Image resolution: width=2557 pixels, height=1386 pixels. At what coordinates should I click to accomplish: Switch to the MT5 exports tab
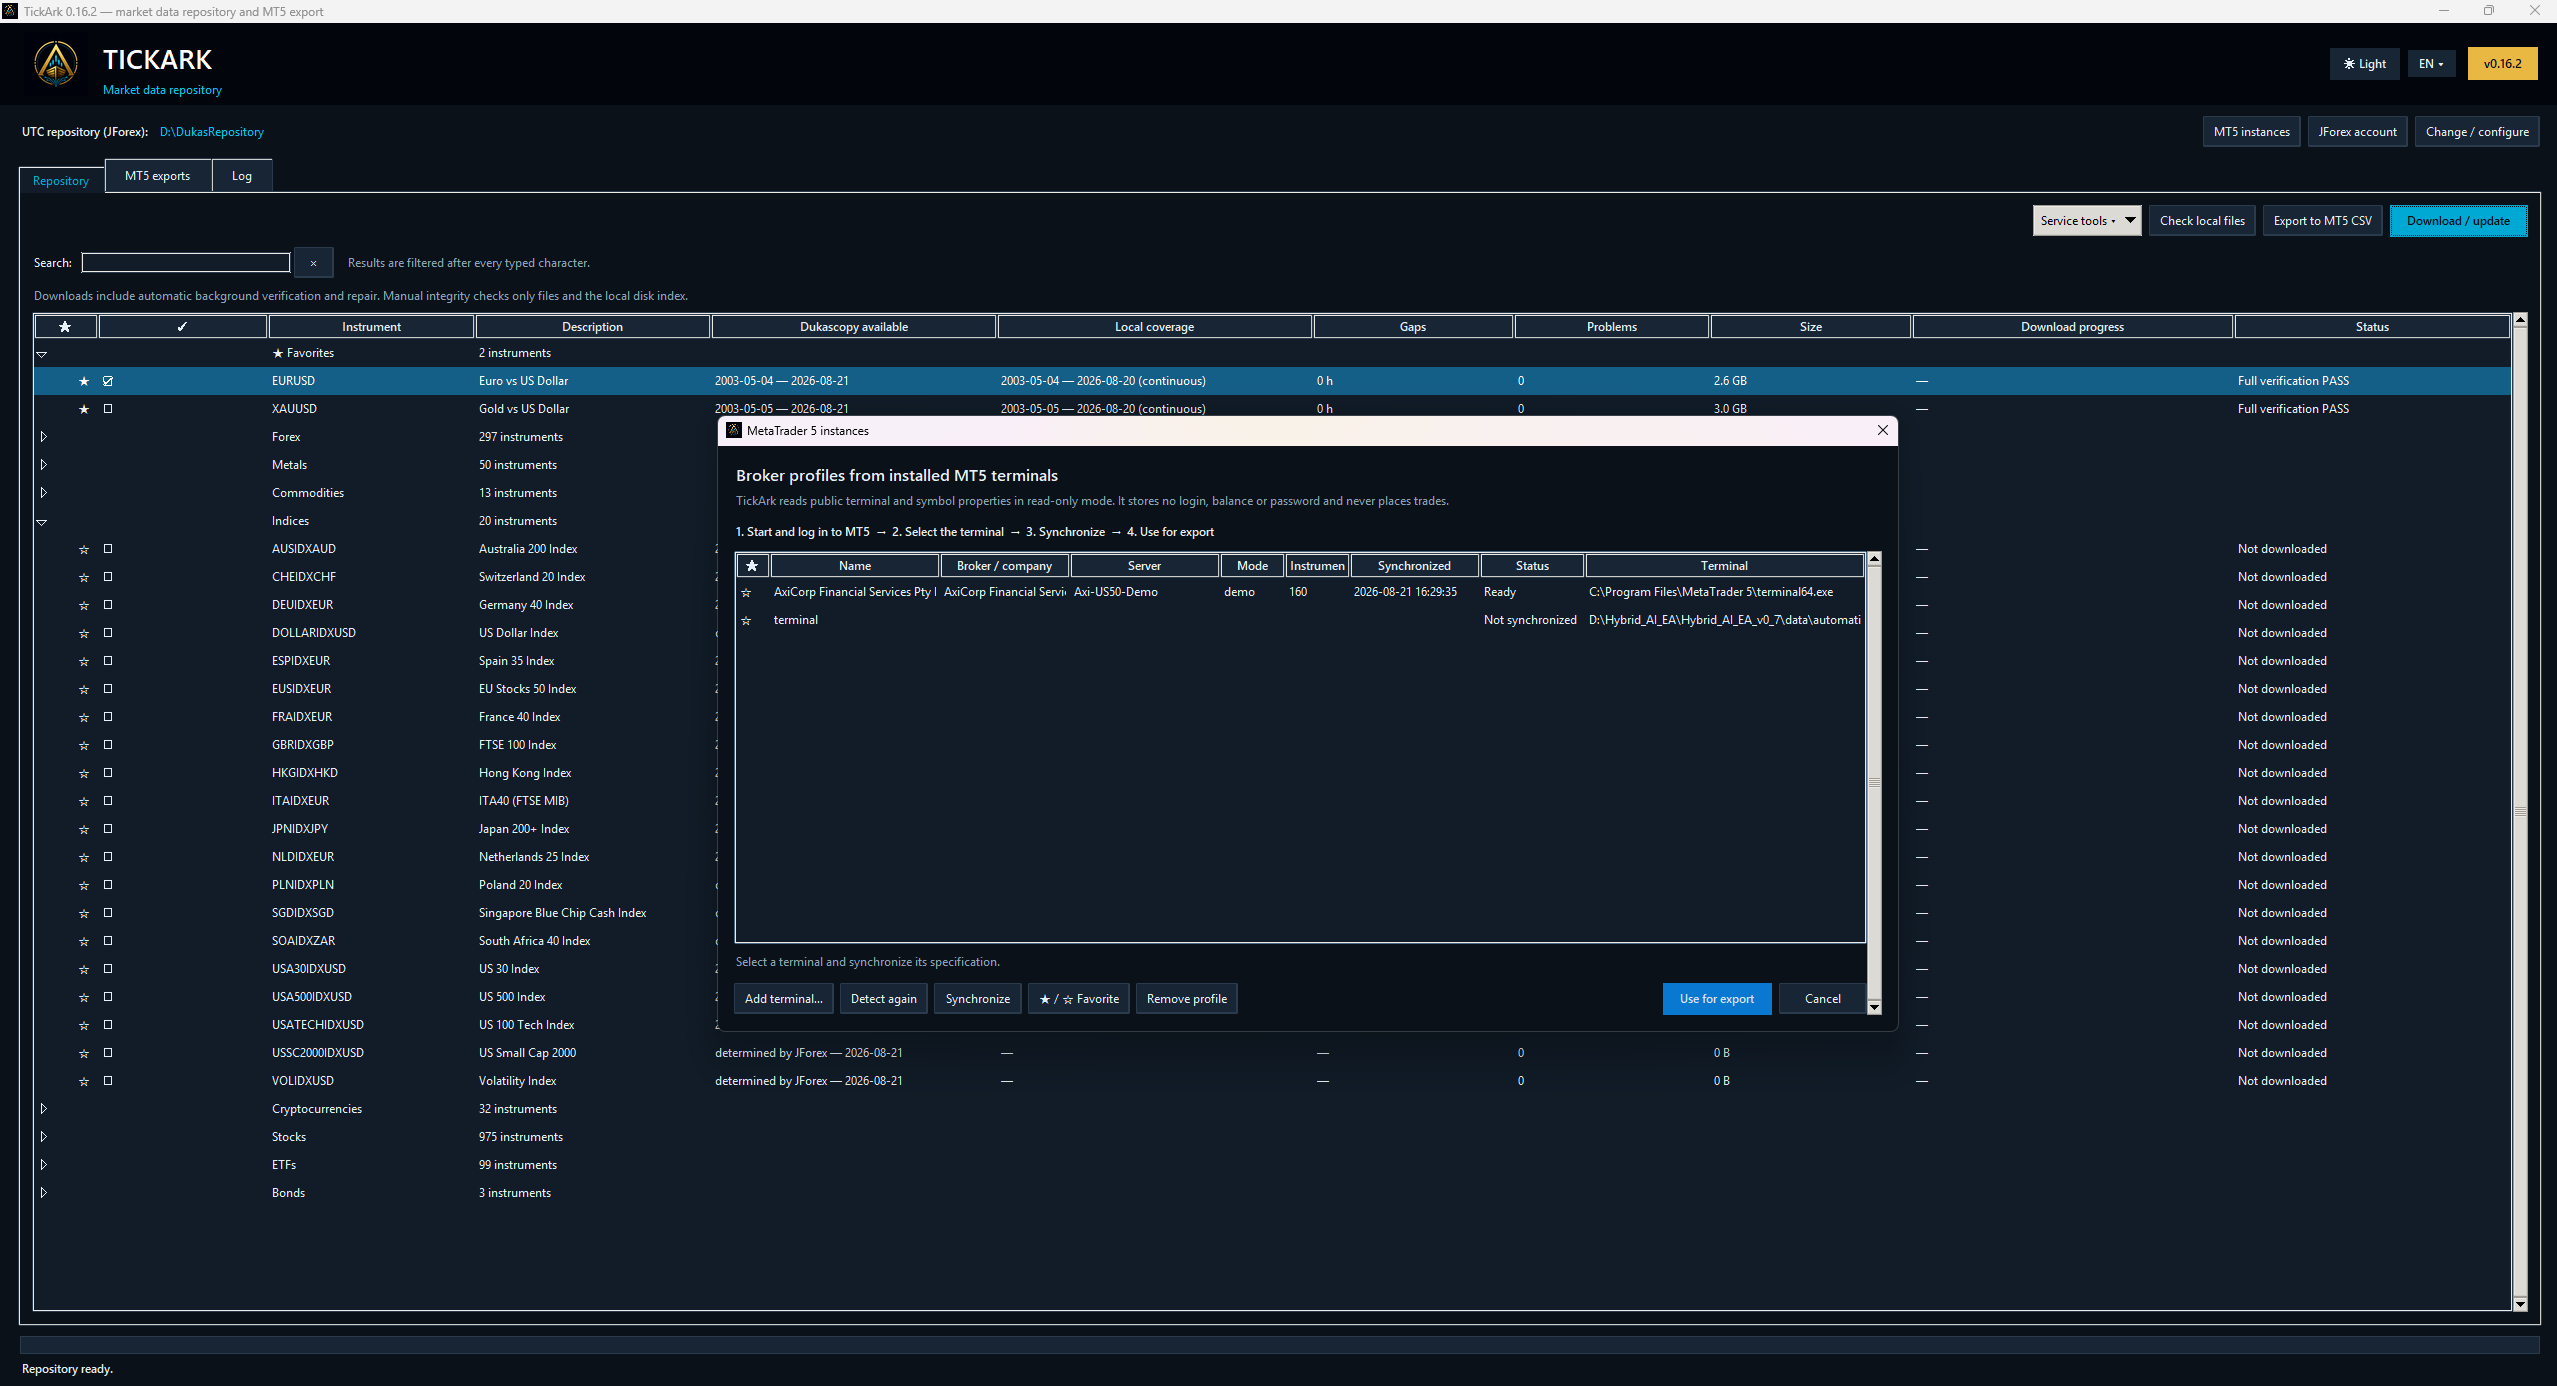click(x=157, y=176)
